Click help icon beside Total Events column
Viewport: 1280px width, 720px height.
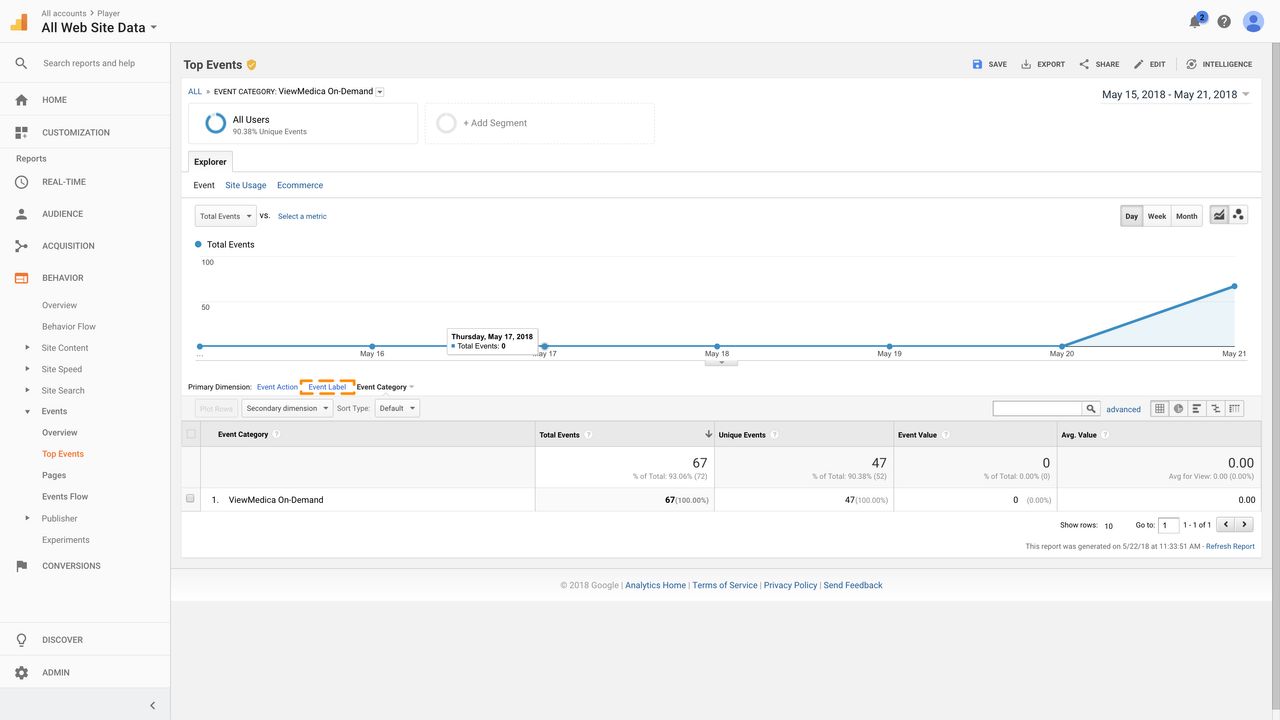pyautogui.click(x=590, y=435)
